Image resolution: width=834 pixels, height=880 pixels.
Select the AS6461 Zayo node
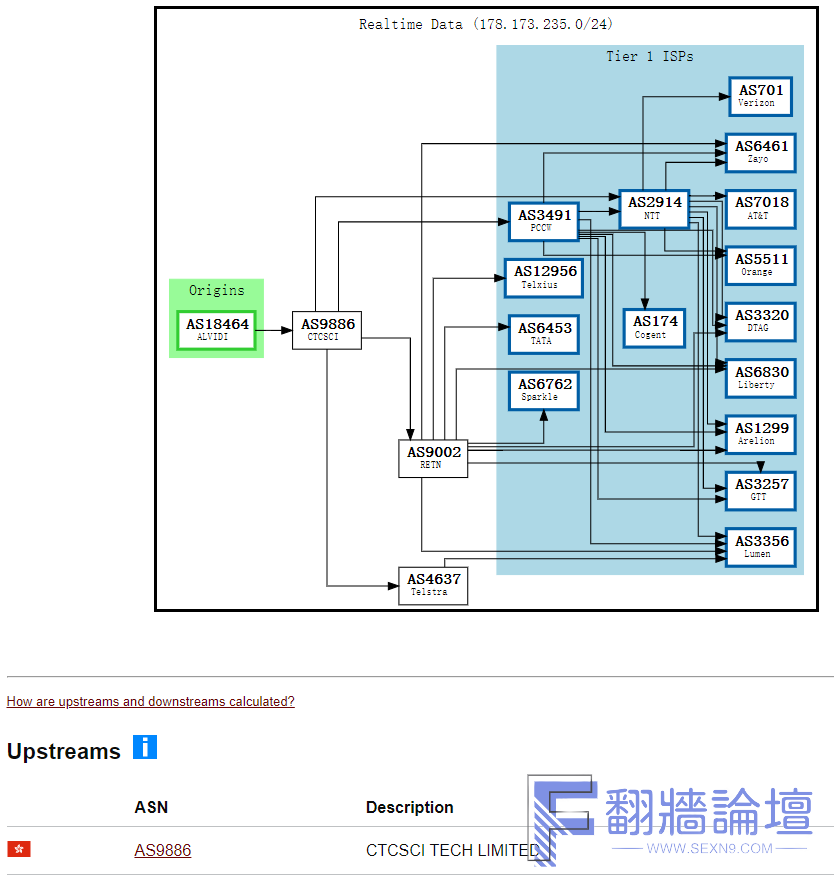pos(760,153)
